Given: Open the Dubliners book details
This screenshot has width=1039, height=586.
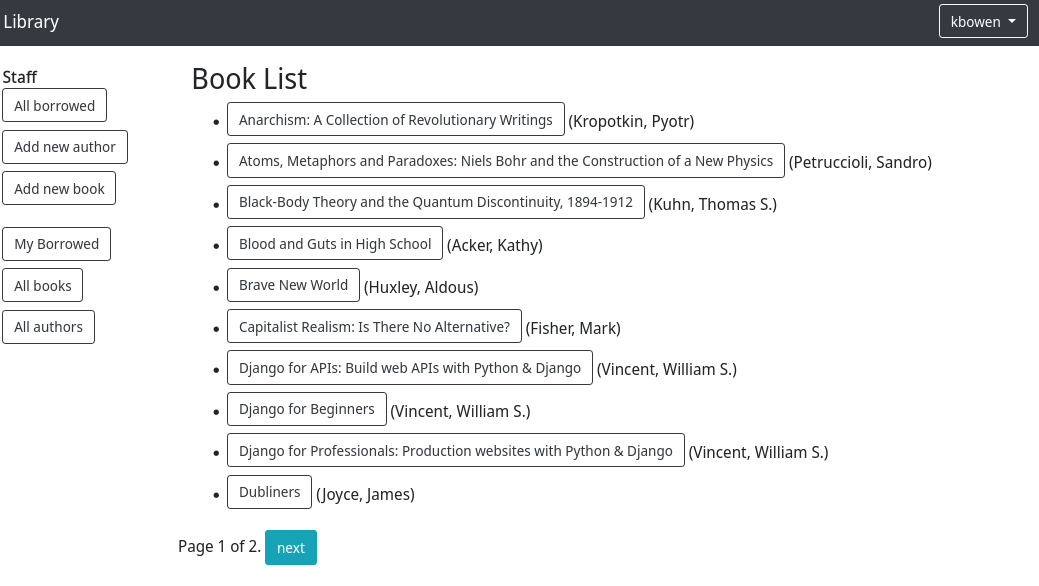Looking at the screenshot, I should (x=269, y=492).
